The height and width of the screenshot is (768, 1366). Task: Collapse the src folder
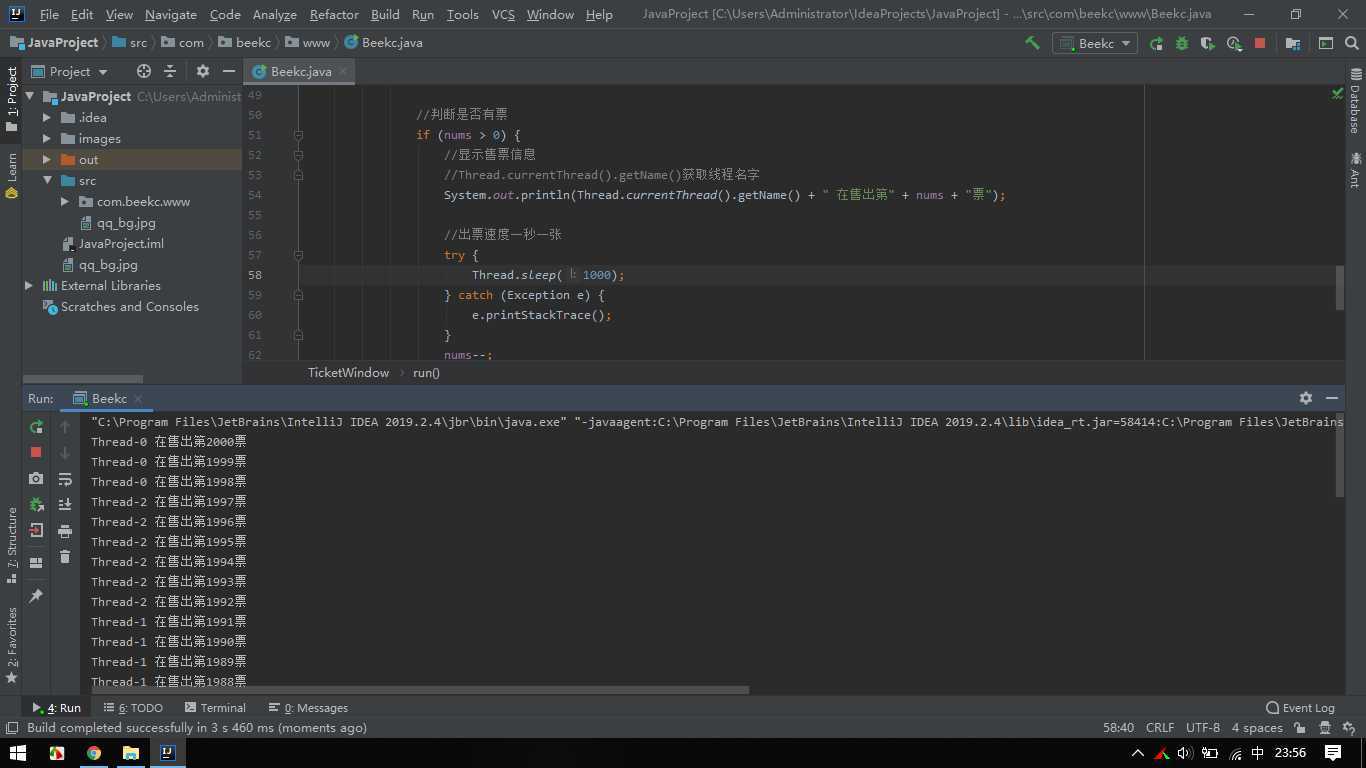(47, 180)
